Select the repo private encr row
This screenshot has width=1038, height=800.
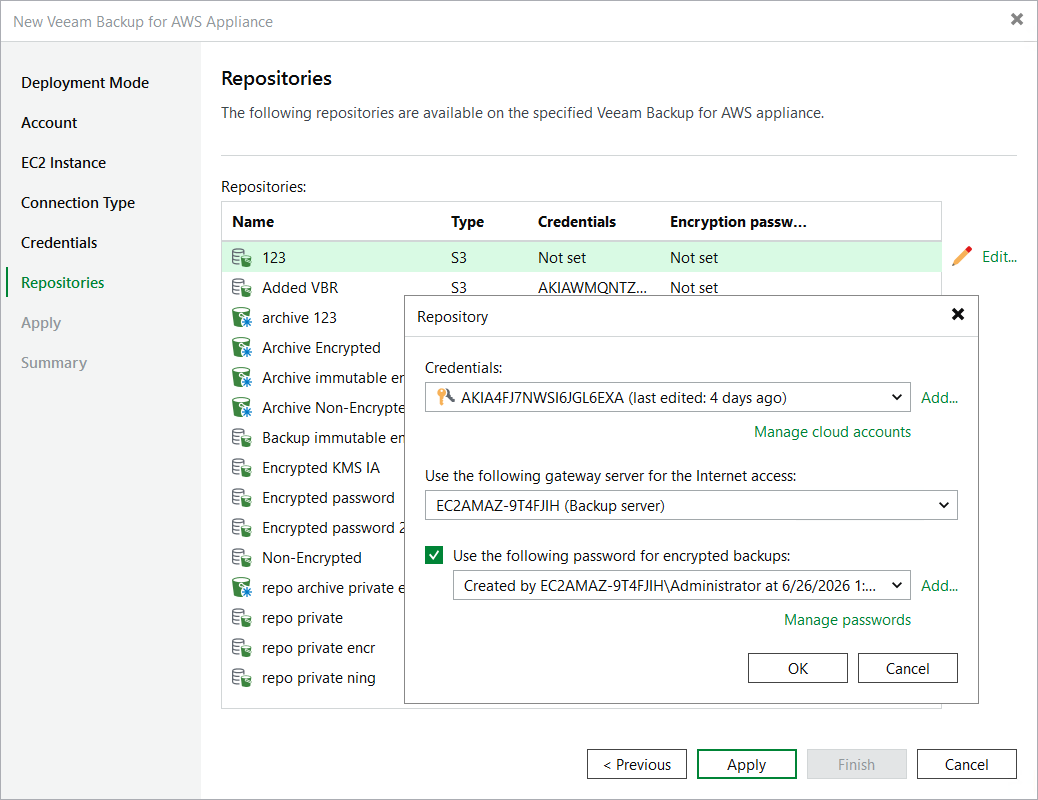[313, 648]
